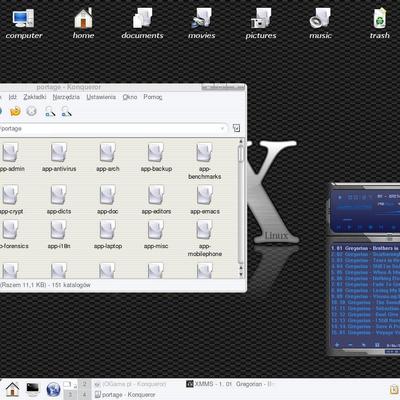Click the grey stop icon in Konqueror toolbar
Screen dimensions: 400x400
point(31,111)
